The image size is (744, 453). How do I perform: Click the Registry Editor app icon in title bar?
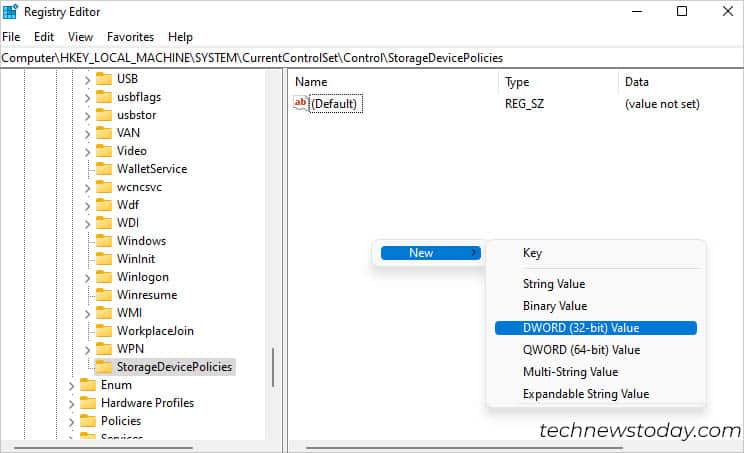click(10, 12)
